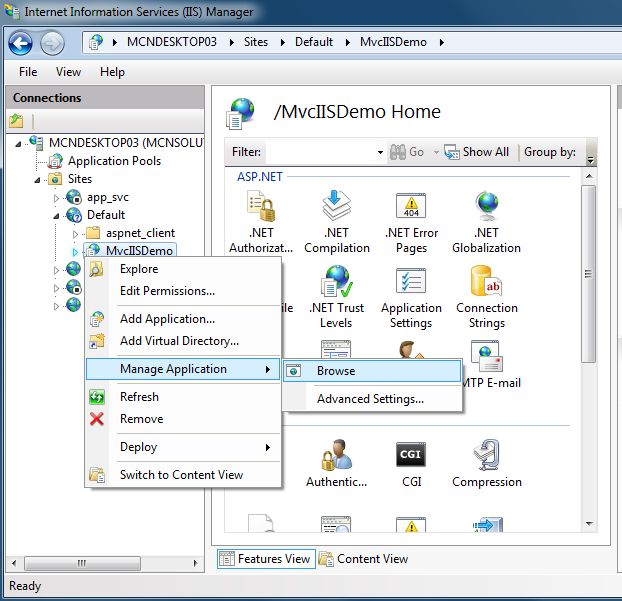Click the Filter text input field
622x601 pixels.
tap(320, 152)
